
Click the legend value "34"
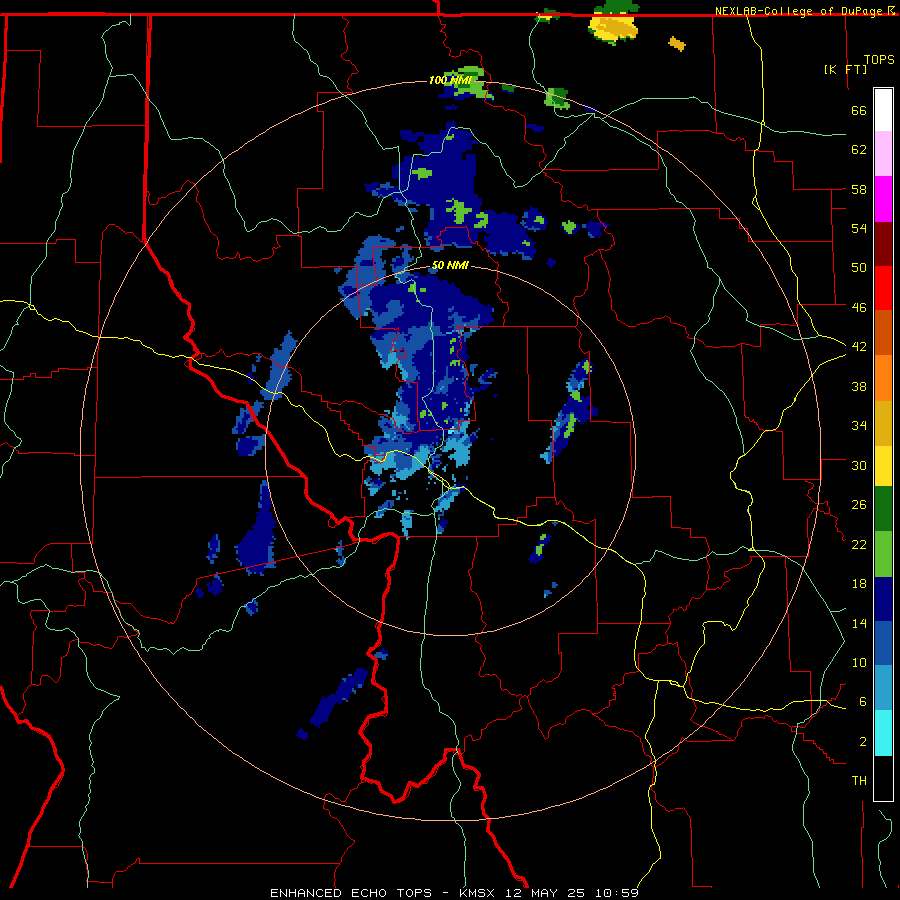[x=859, y=425]
